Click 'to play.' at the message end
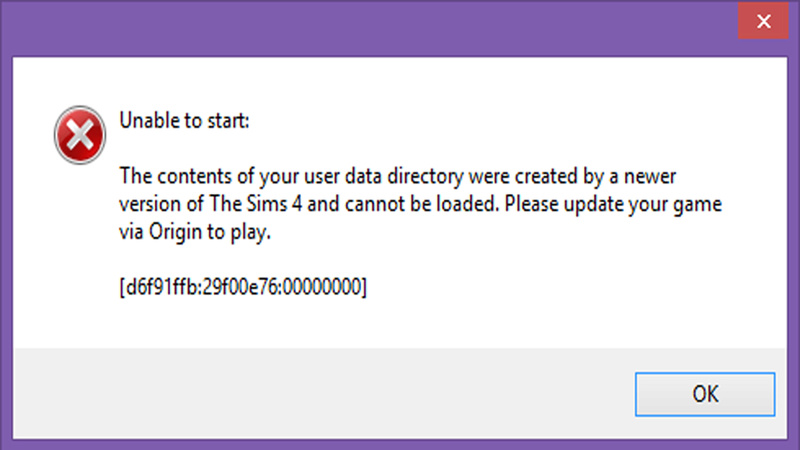Viewport: 800px width, 450px height. click(x=239, y=233)
